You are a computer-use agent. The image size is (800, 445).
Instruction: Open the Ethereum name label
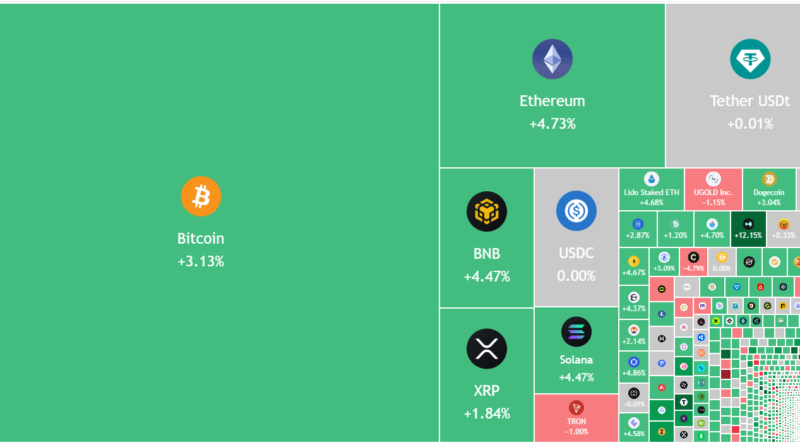(552, 101)
